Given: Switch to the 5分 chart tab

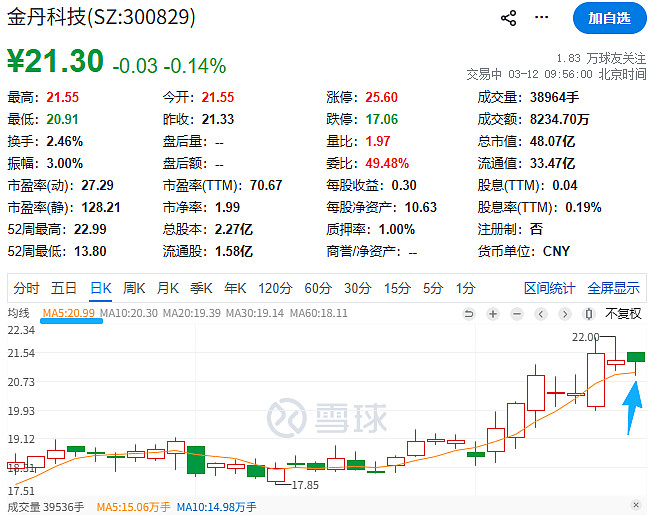Looking at the screenshot, I should click(433, 288).
